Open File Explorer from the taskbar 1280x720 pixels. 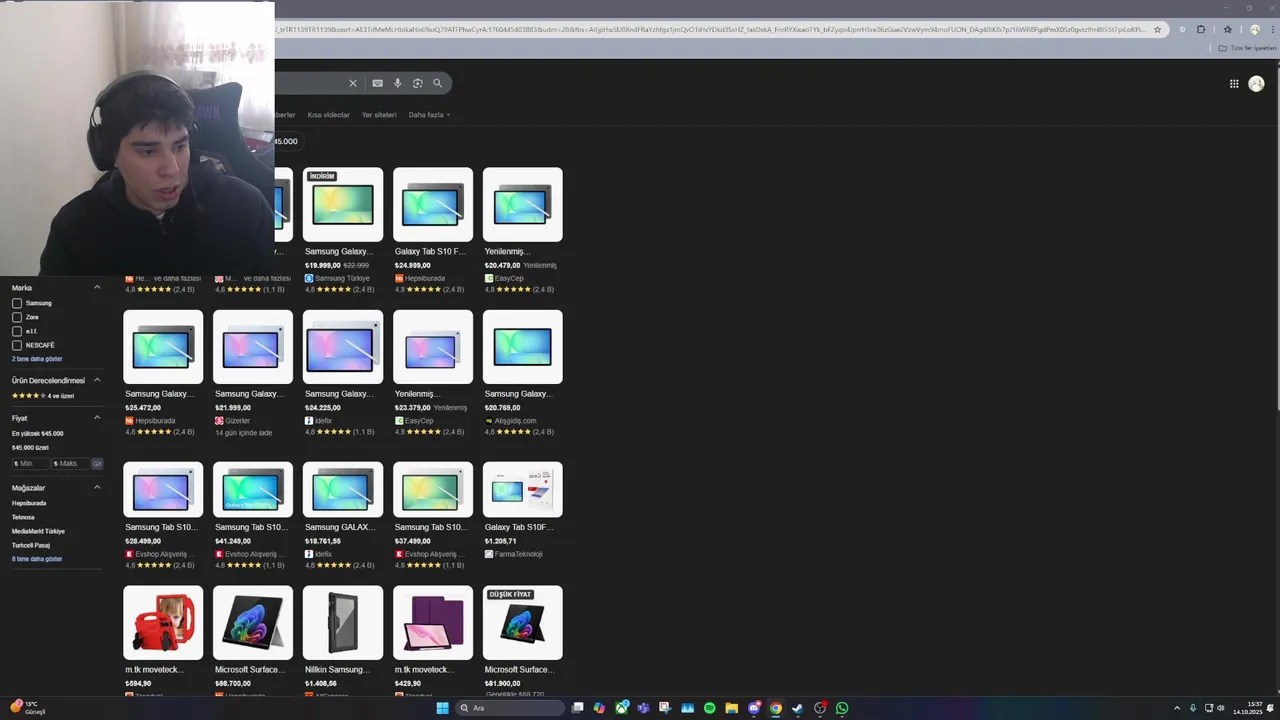point(731,708)
